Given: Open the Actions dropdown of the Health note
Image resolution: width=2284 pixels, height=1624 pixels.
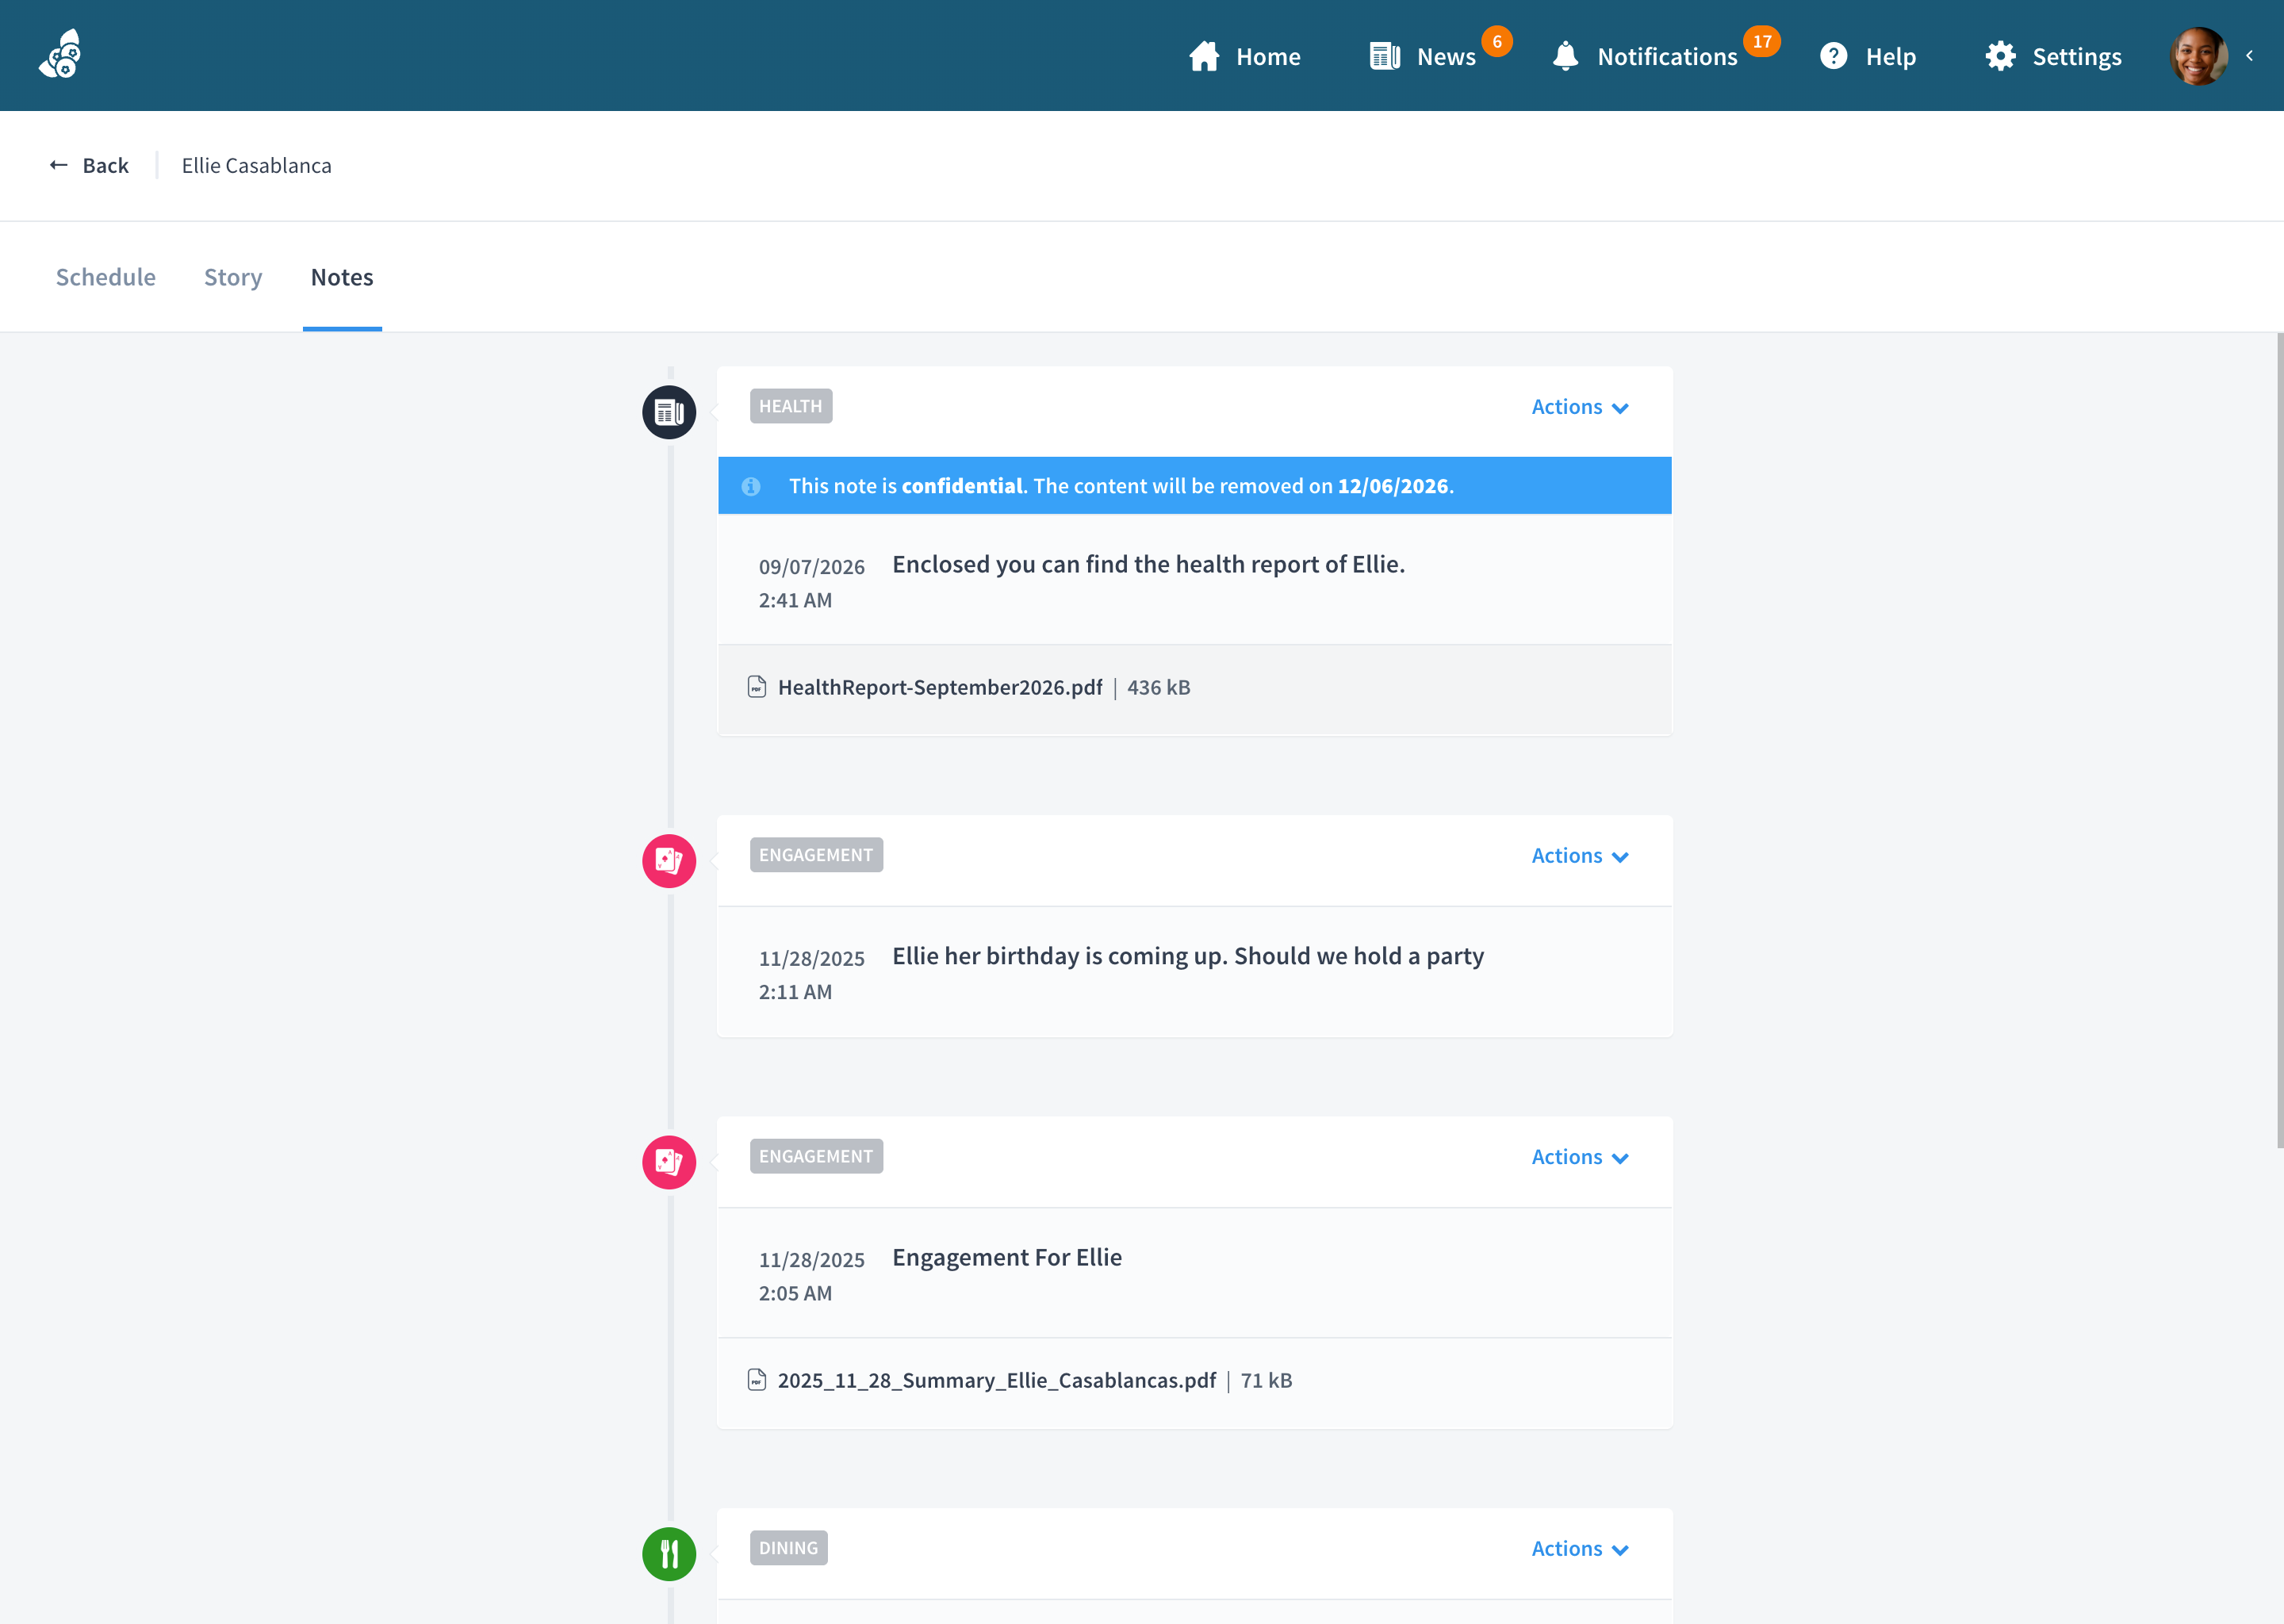Looking at the screenshot, I should click(1580, 407).
